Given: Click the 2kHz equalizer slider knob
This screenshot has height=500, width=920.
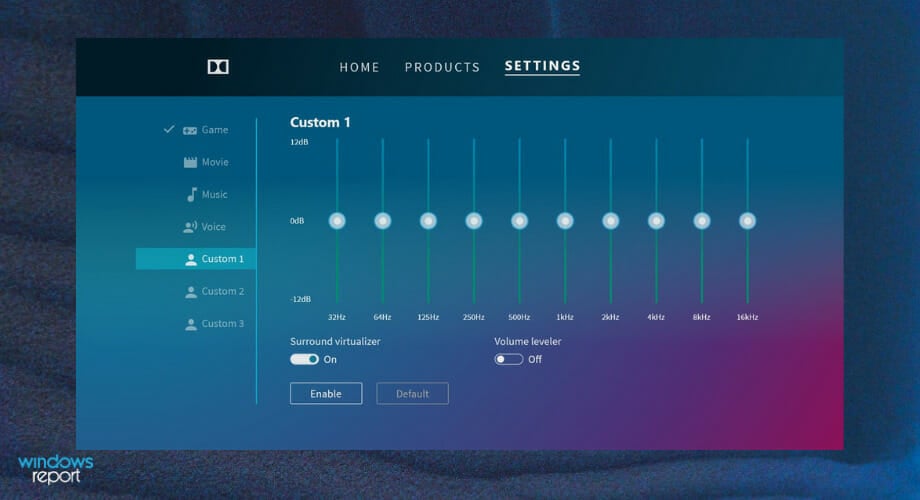Looking at the screenshot, I should click(611, 221).
